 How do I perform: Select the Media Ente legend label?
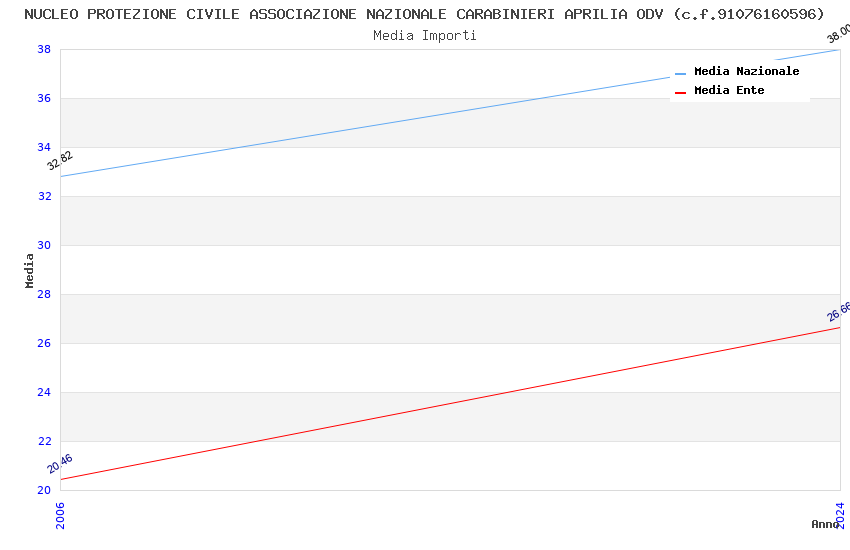tap(729, 91)
